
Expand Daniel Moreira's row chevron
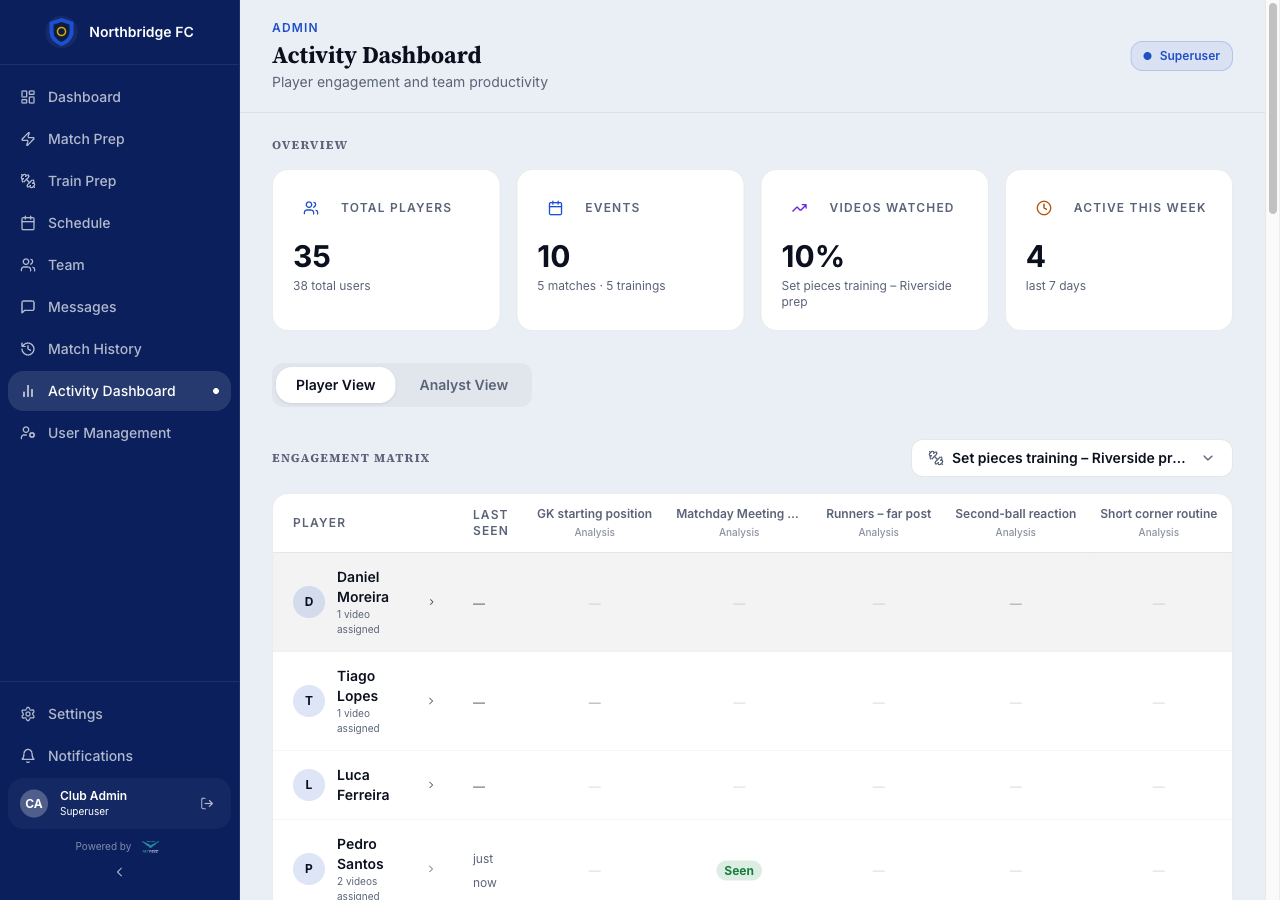pos(431,602)
